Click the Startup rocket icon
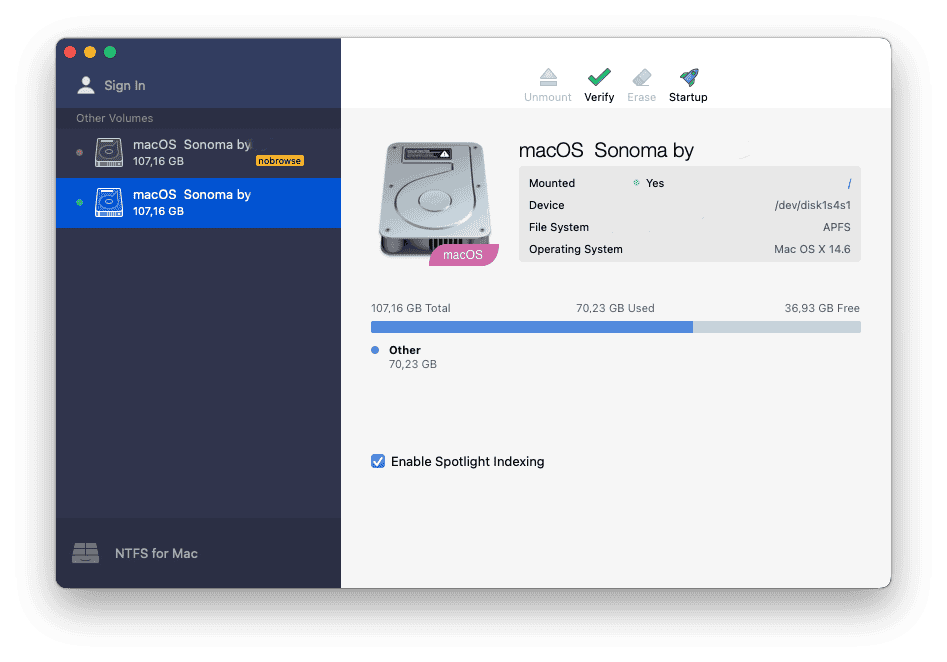 tap(689, 77)
